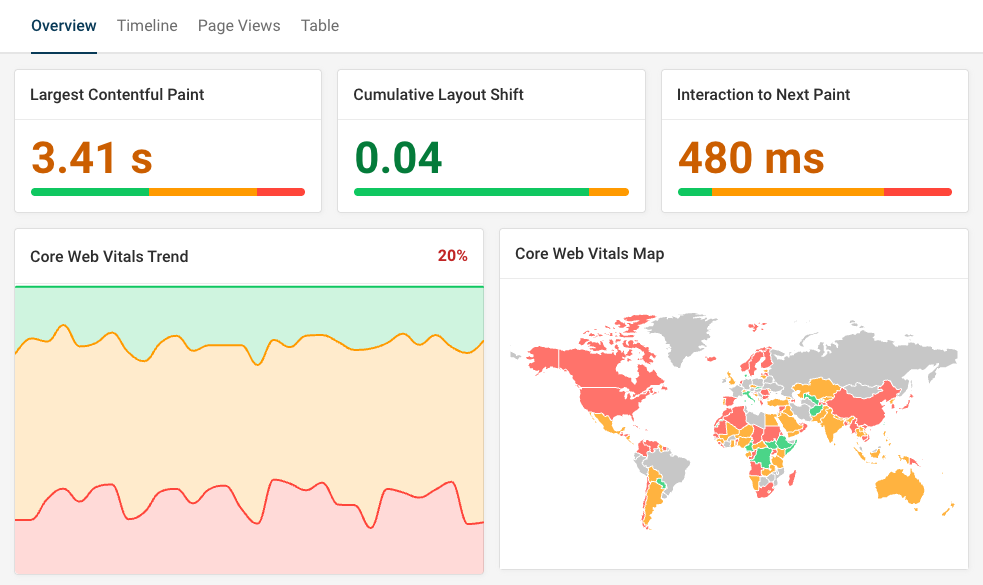The image size is (983, 585).
Task: Select the Table tab
Action: [x=320, y=26]
